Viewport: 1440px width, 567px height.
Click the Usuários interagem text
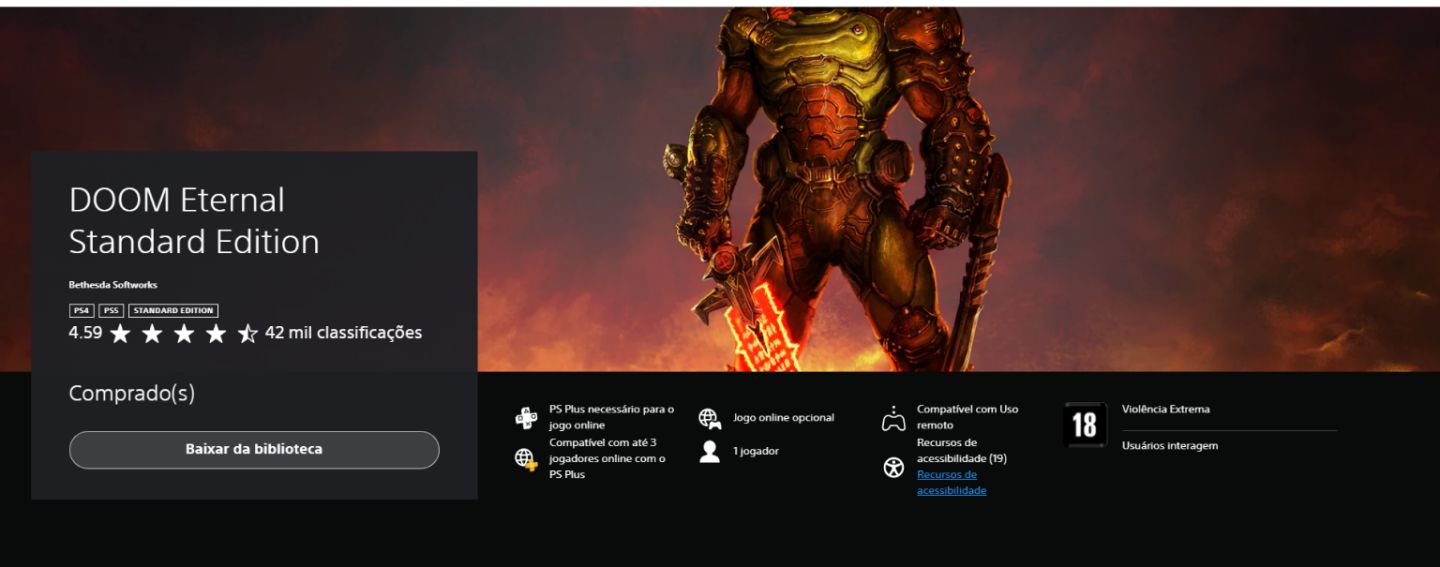(1170, 446)
